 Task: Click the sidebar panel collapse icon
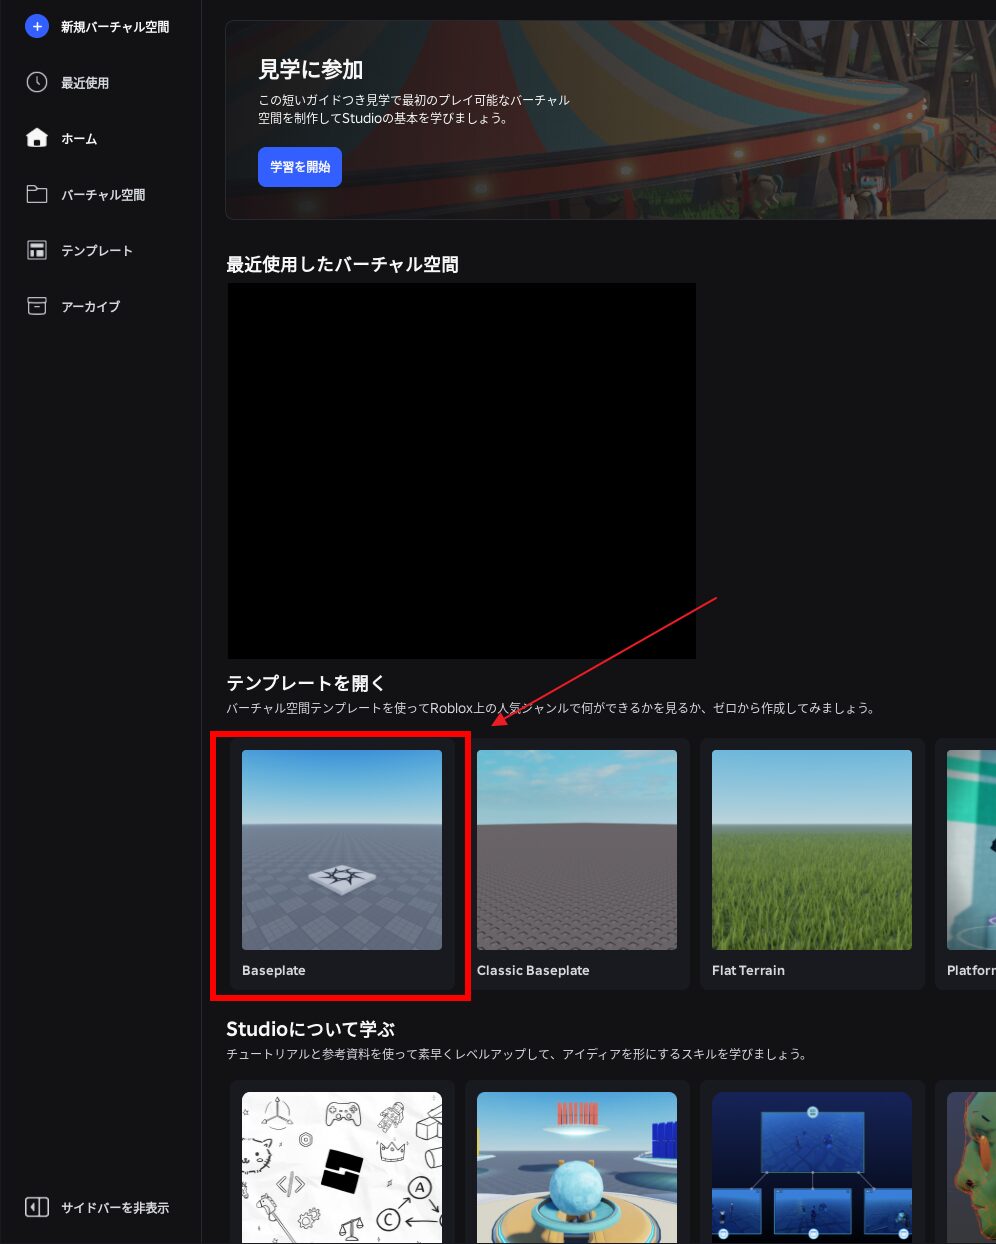point(37,1207)
